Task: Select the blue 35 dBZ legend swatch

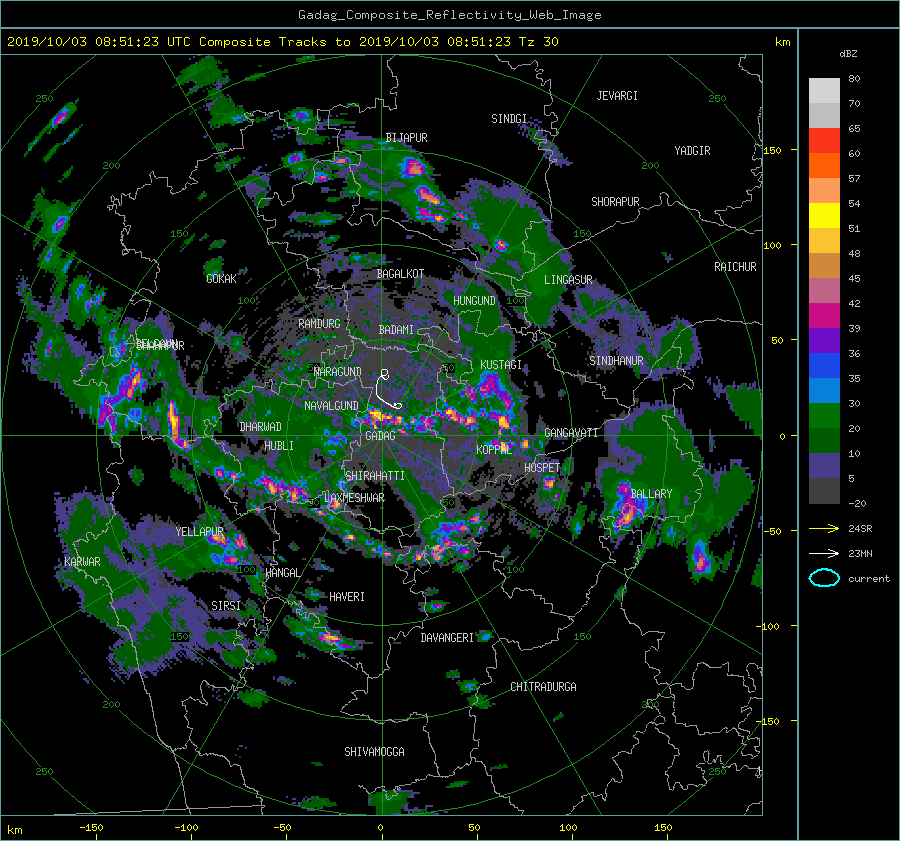Action: tap(824, 365)
